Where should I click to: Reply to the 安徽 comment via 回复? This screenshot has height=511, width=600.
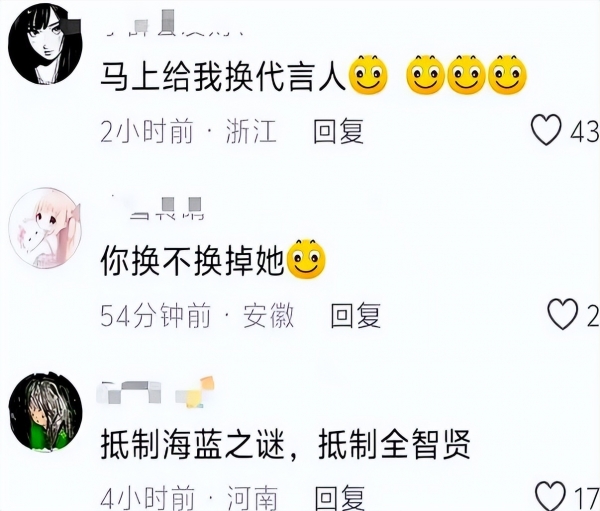coord(355,315)
